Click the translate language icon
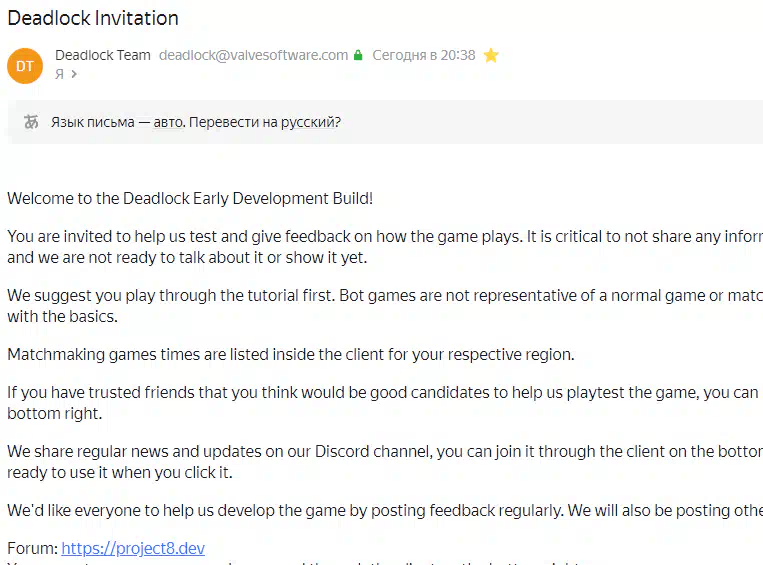Viewport: 763px width, 565px height. tap(31, 122)
